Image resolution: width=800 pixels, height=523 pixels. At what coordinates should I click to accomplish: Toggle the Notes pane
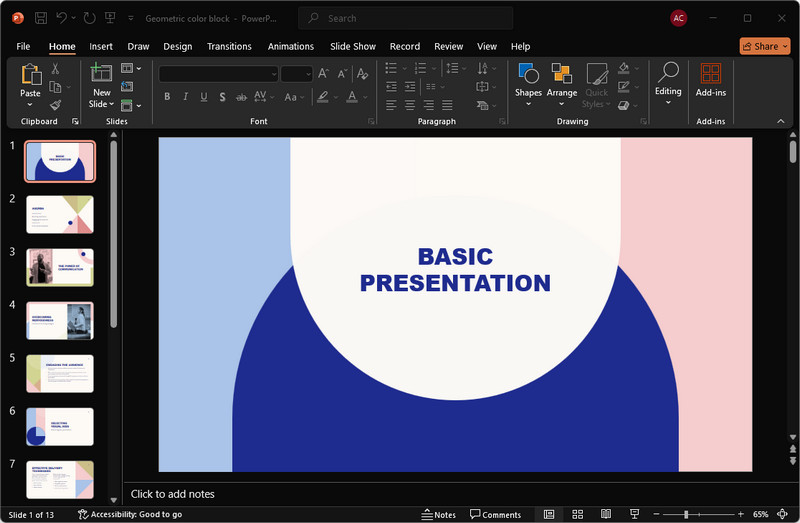[439, 514]
